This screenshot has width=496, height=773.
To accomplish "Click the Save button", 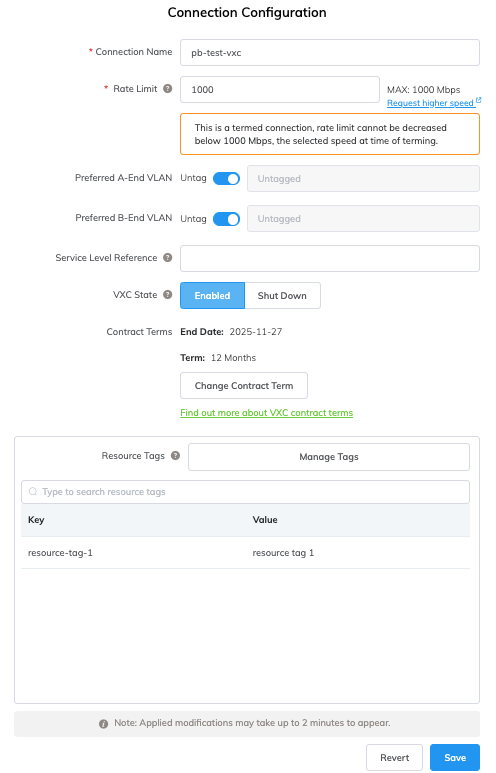I will pos(455,758).
